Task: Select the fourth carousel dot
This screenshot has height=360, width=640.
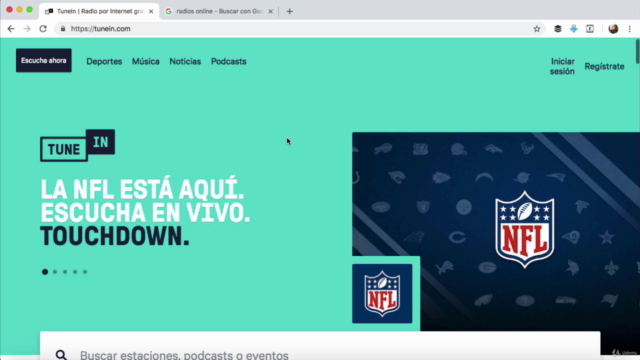Action: (x=75, y=272)
